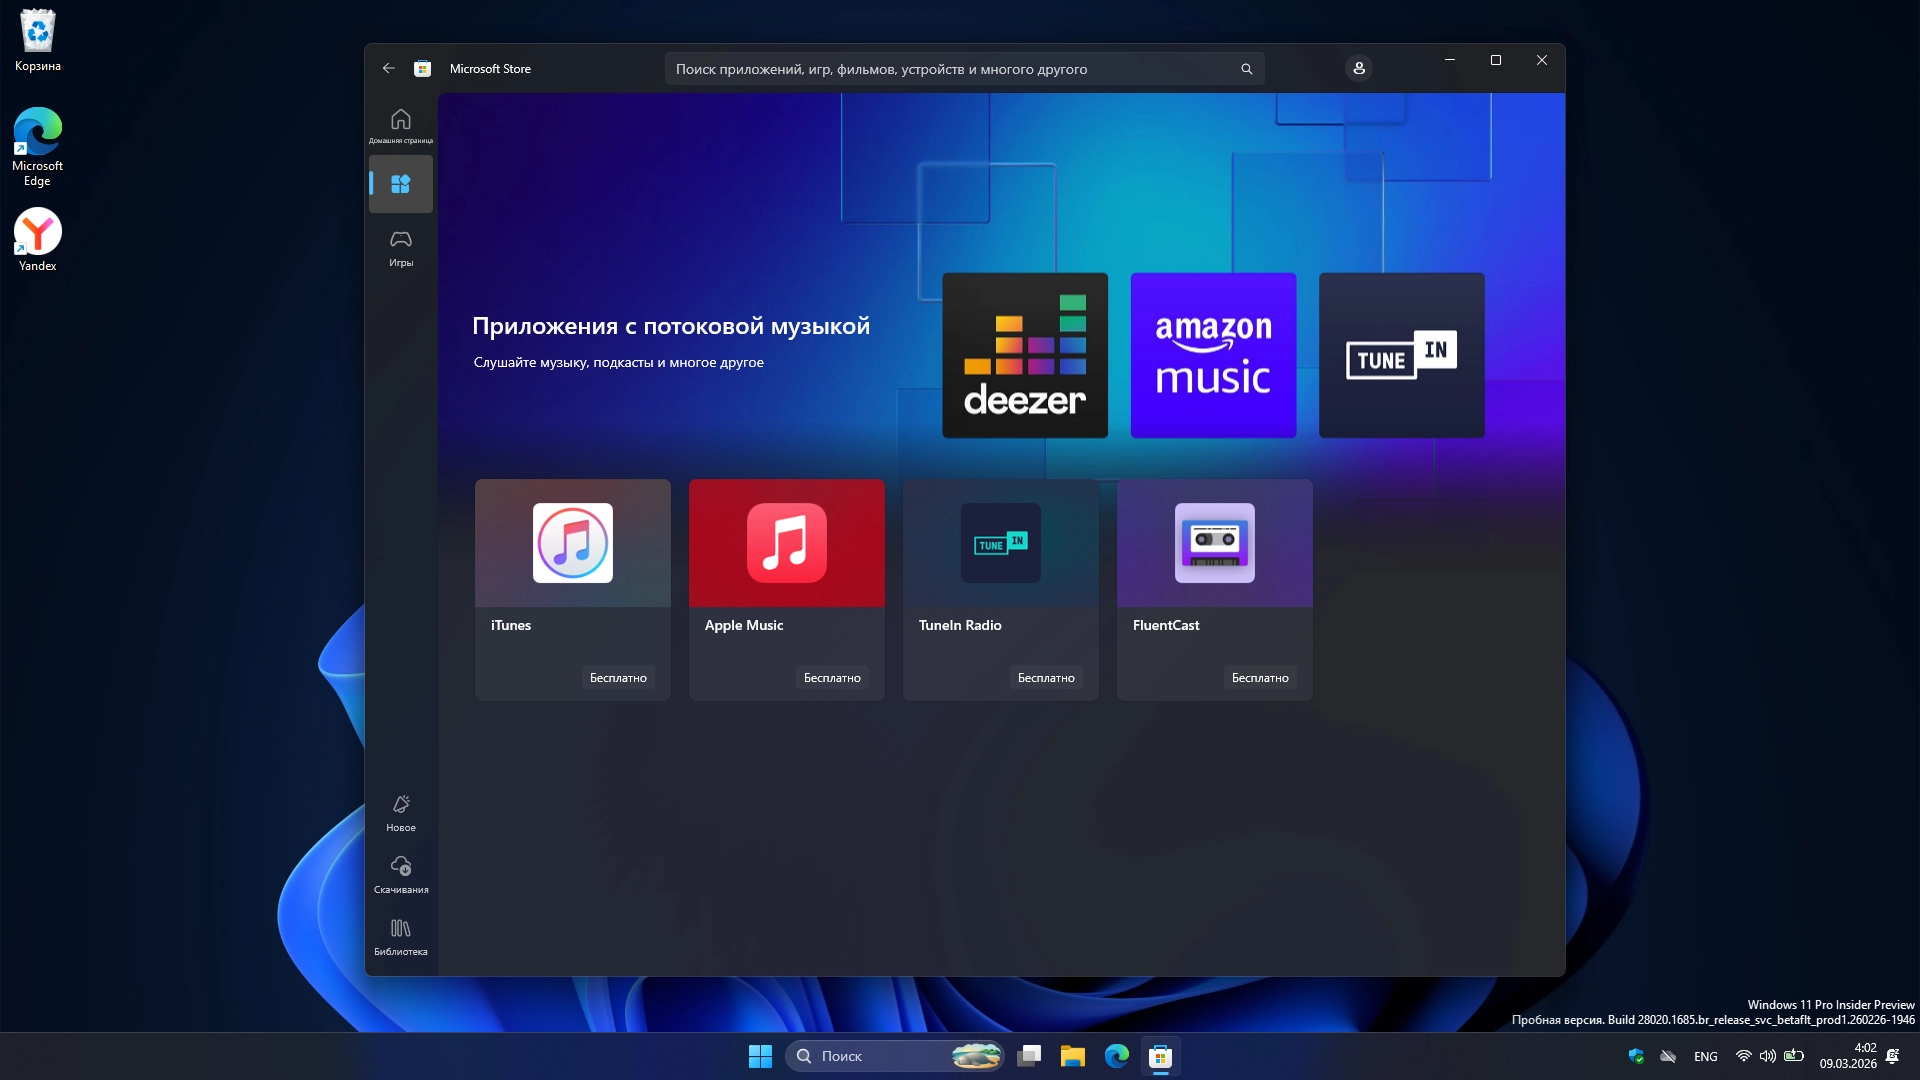This screenshot has height=1080, width=1920.
Task: Open ENG language indicator in tray
Action: click(x=1705, y=1057)
